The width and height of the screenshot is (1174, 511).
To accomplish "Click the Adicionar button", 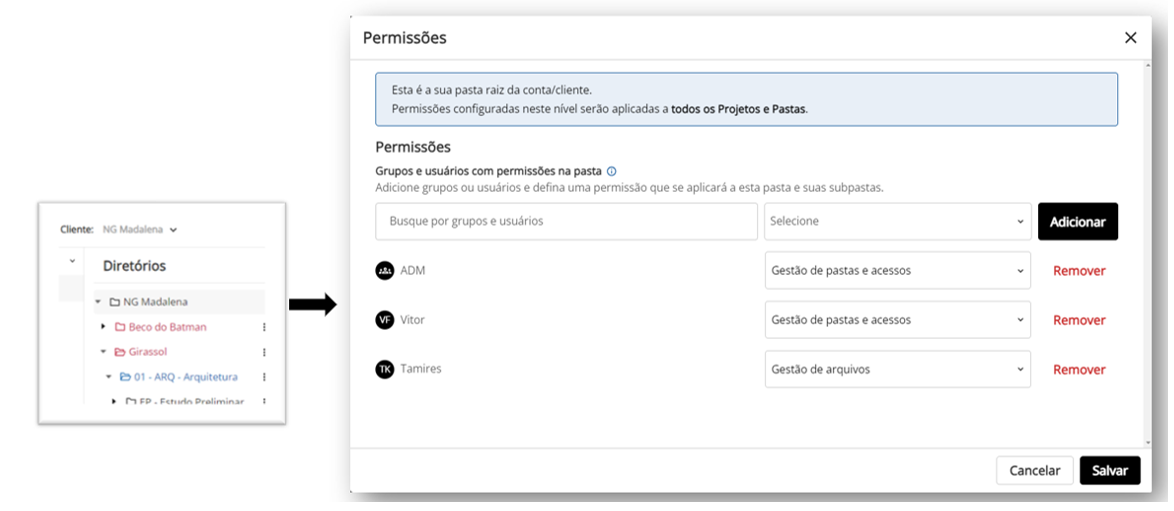I will pos(1077,222).
